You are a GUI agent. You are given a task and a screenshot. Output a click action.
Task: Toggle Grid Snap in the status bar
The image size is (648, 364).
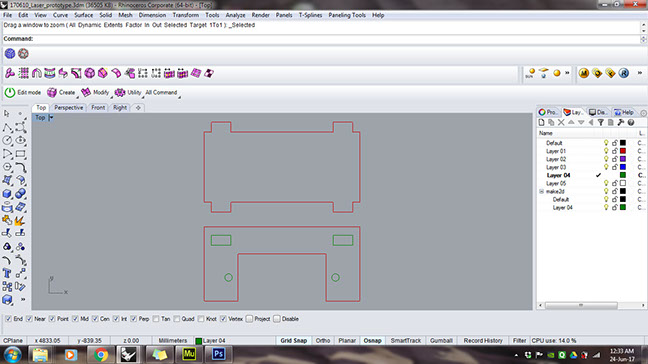pos(294,341)
